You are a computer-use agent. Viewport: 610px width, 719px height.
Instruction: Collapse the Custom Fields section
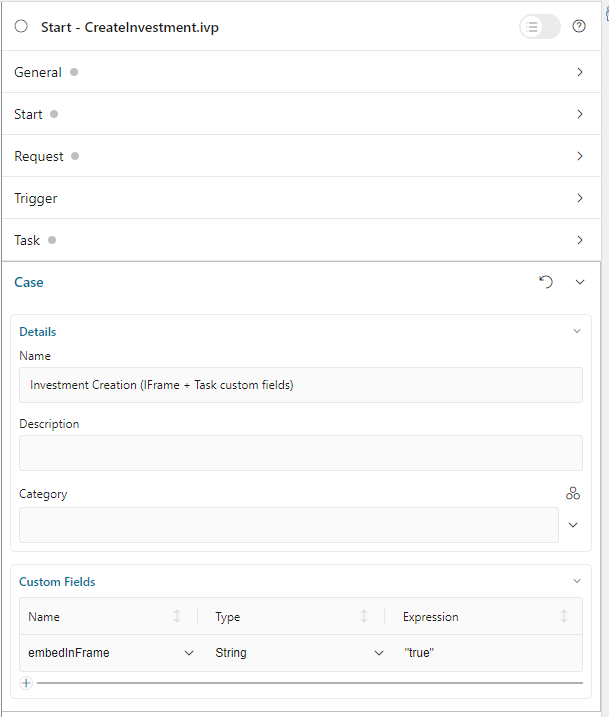click(x=576, y=581)
